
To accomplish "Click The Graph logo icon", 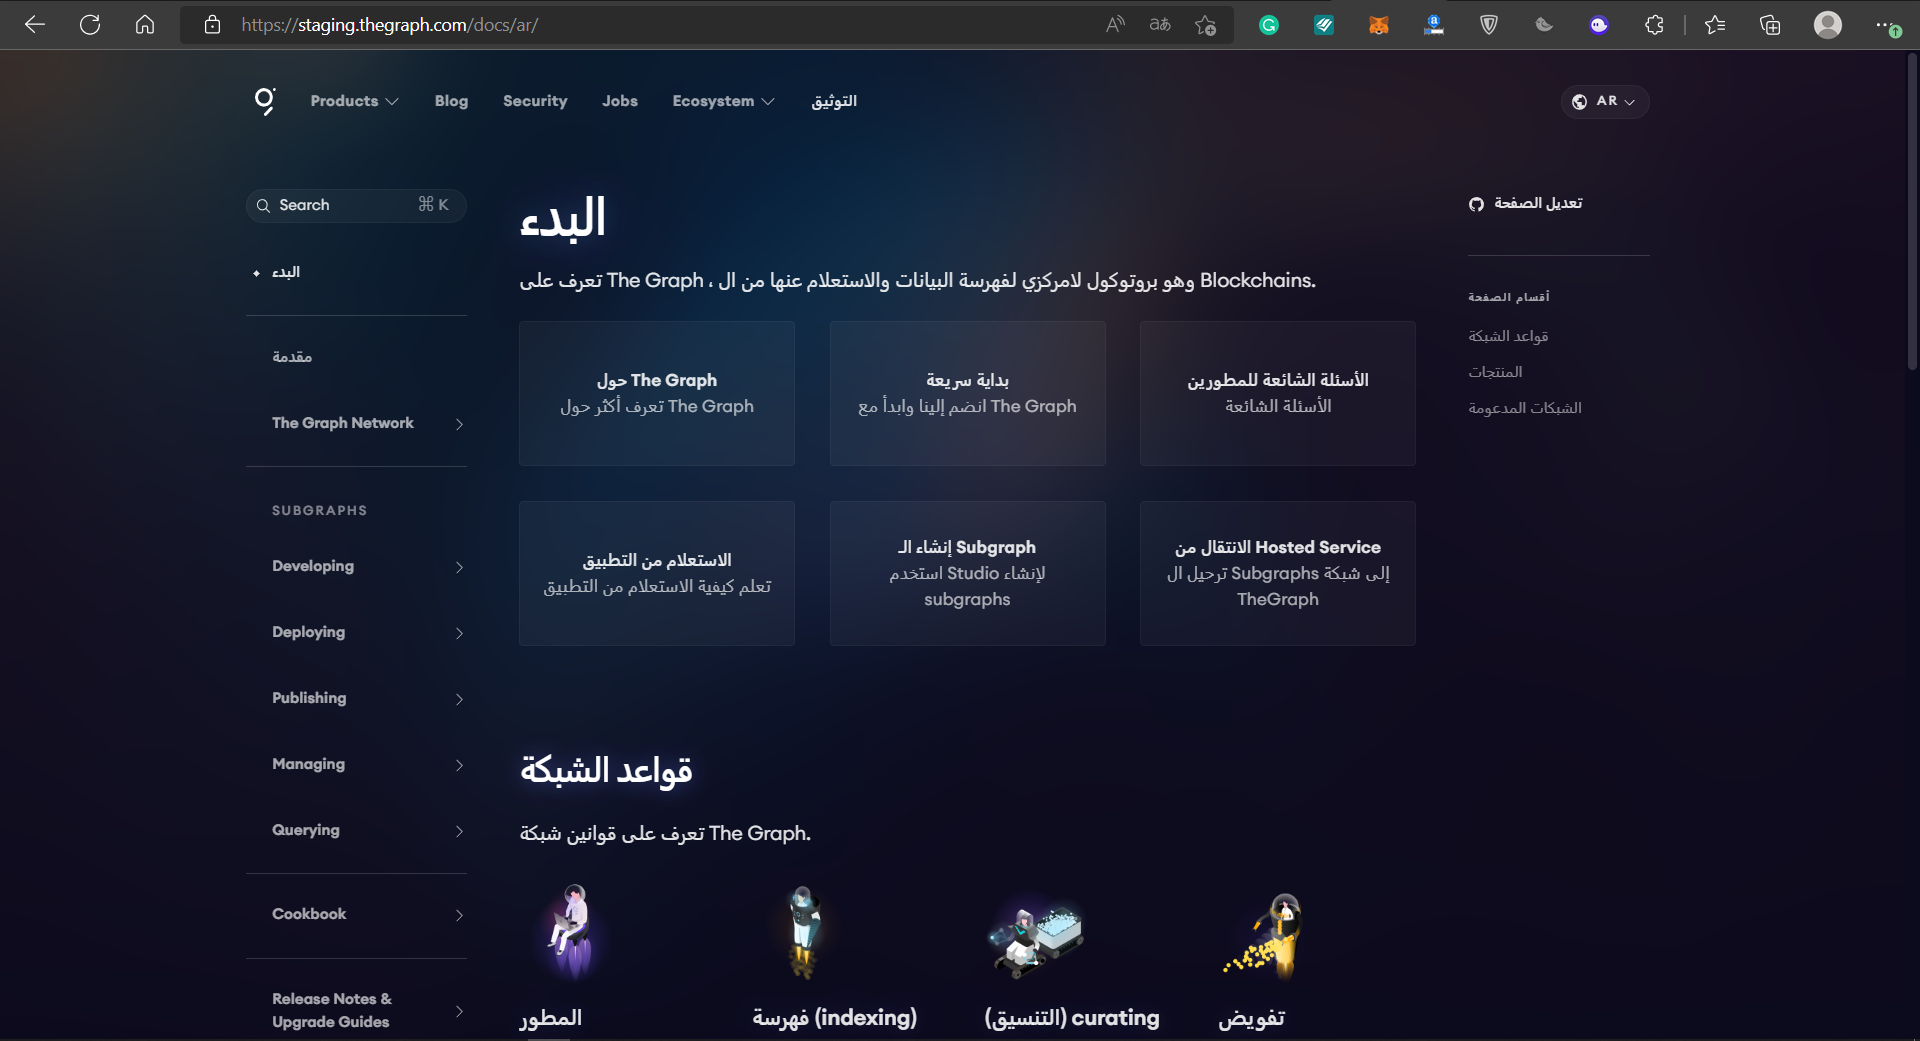I will [265, 101].
